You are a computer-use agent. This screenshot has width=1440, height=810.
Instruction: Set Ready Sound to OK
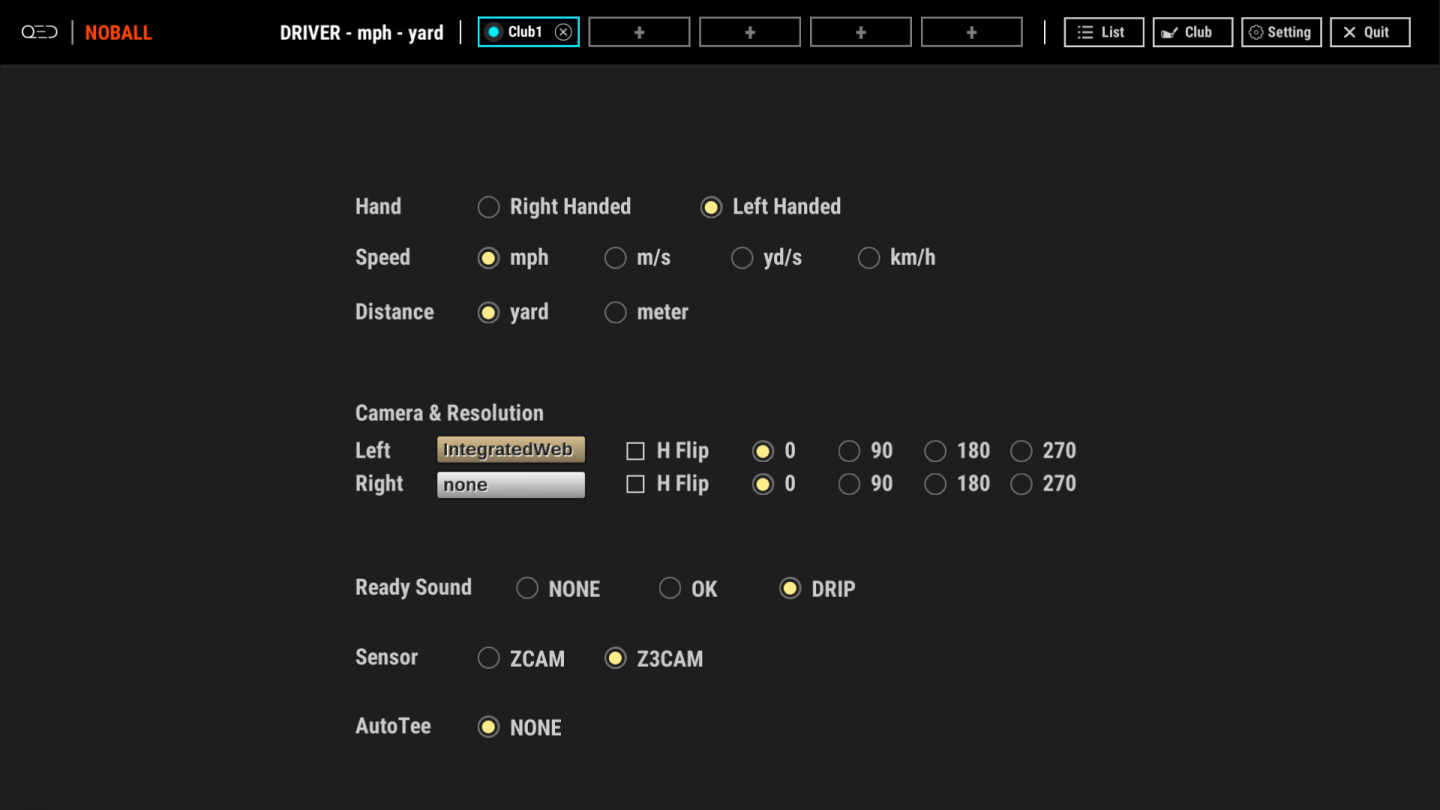pyautogui.click(x=670, y=588)
